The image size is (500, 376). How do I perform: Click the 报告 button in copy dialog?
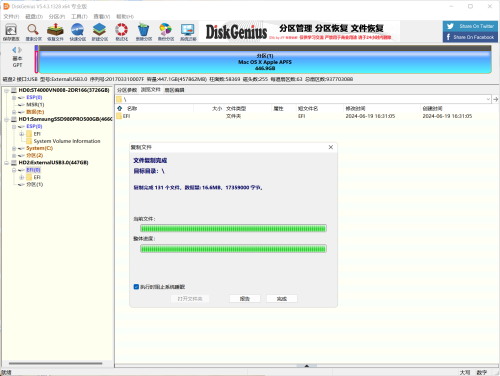click(x=245, y=299)
